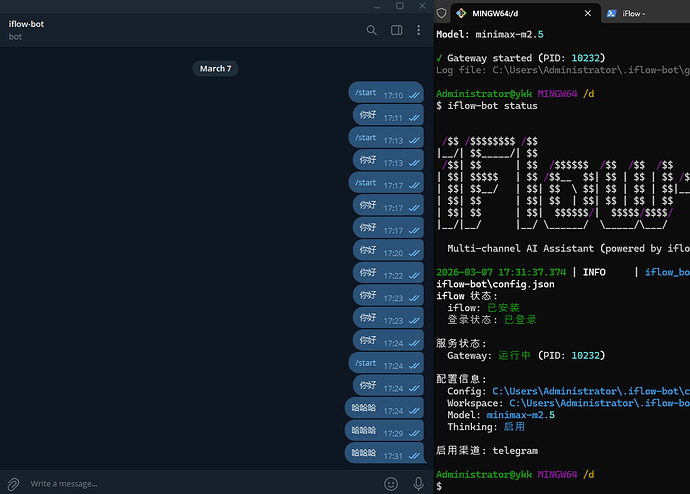Close the MINGW64:/d terminal tab

[587, 13]
